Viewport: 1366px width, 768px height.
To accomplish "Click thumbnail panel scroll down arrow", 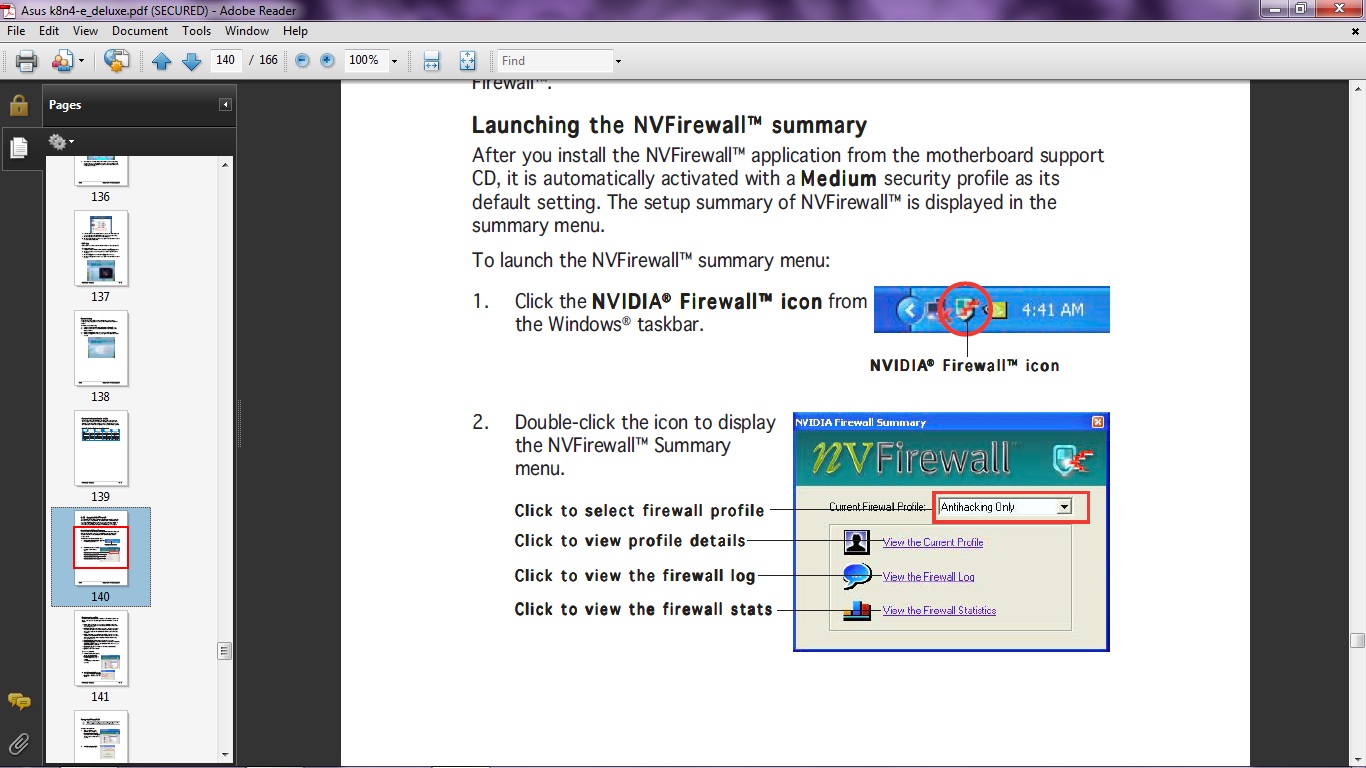I will pyautogui.click(x=225, y=754).
